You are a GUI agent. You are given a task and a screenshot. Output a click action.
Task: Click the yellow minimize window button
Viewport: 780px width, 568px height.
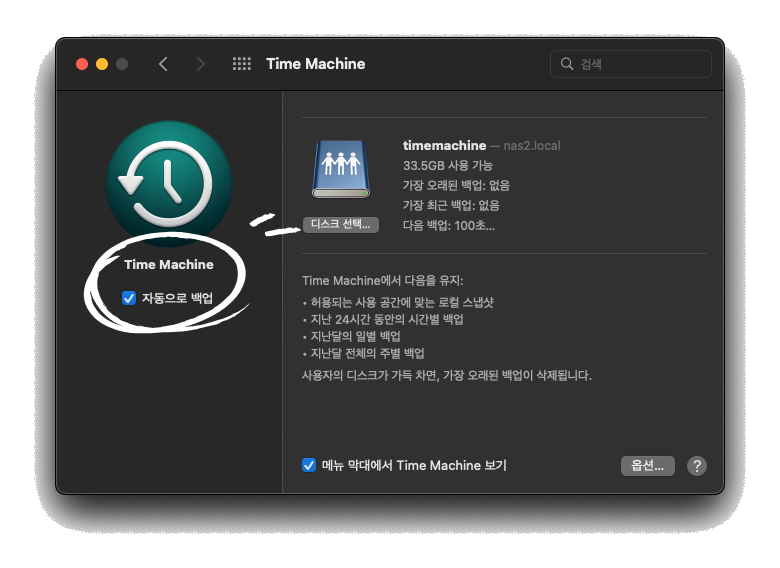click(x=102, y=64)
